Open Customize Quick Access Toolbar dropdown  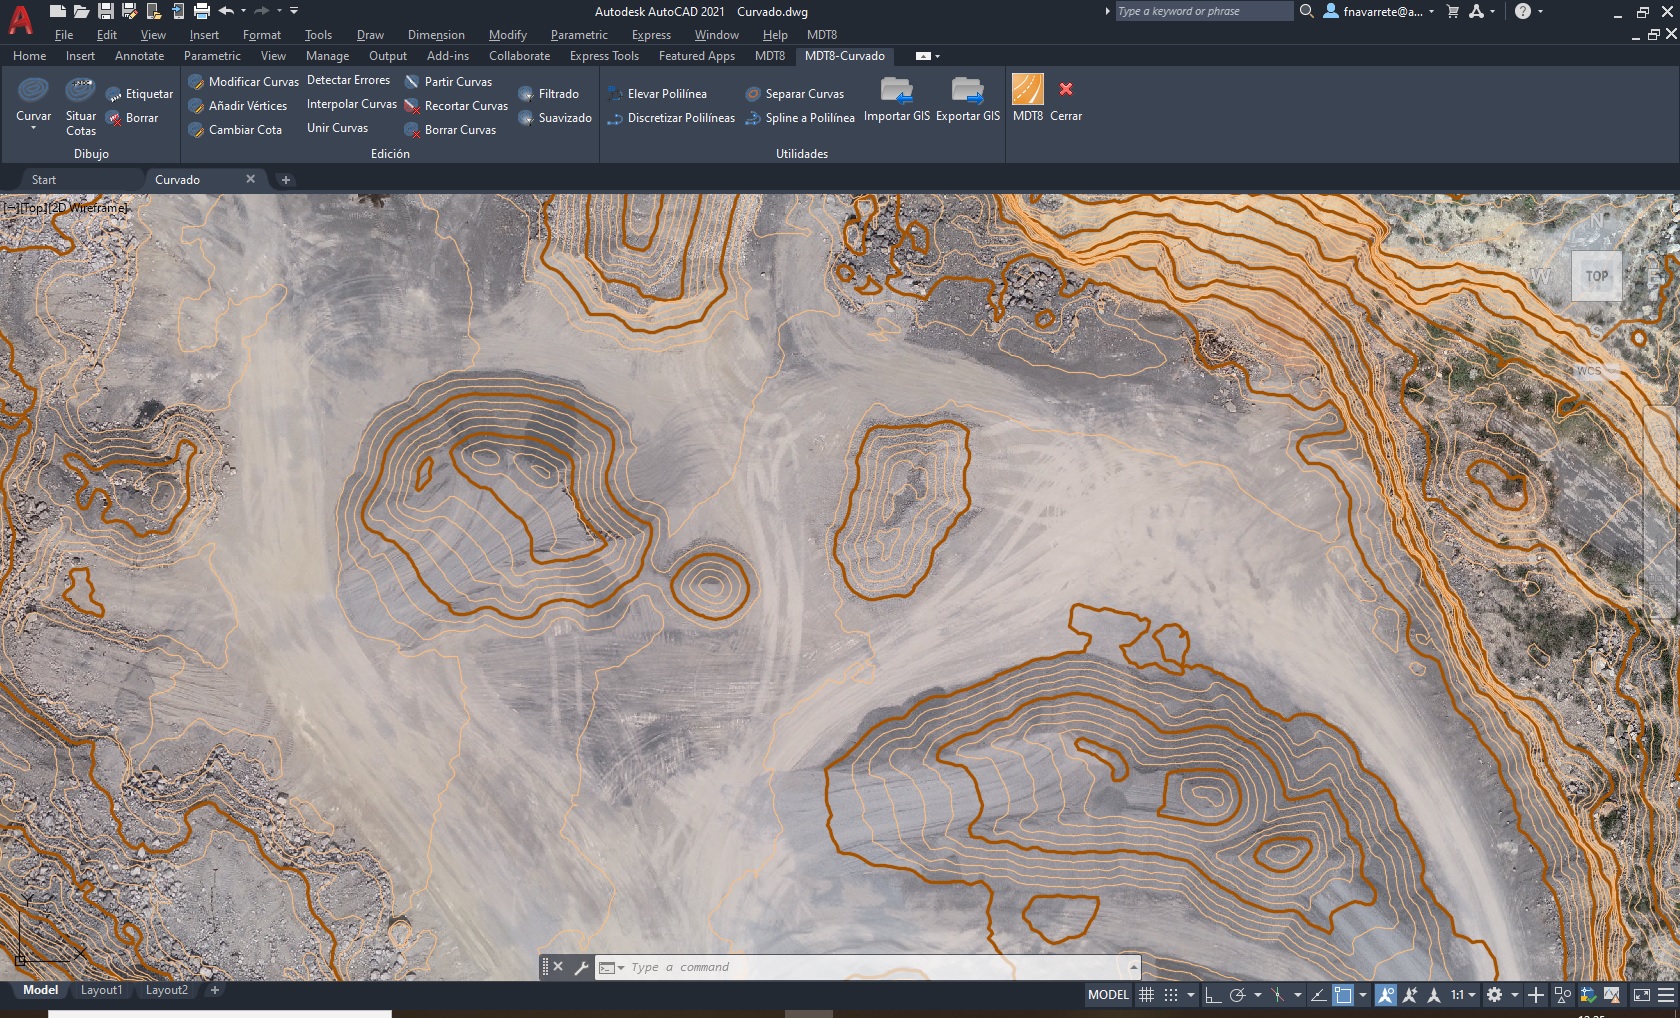[x=294, y=11]
